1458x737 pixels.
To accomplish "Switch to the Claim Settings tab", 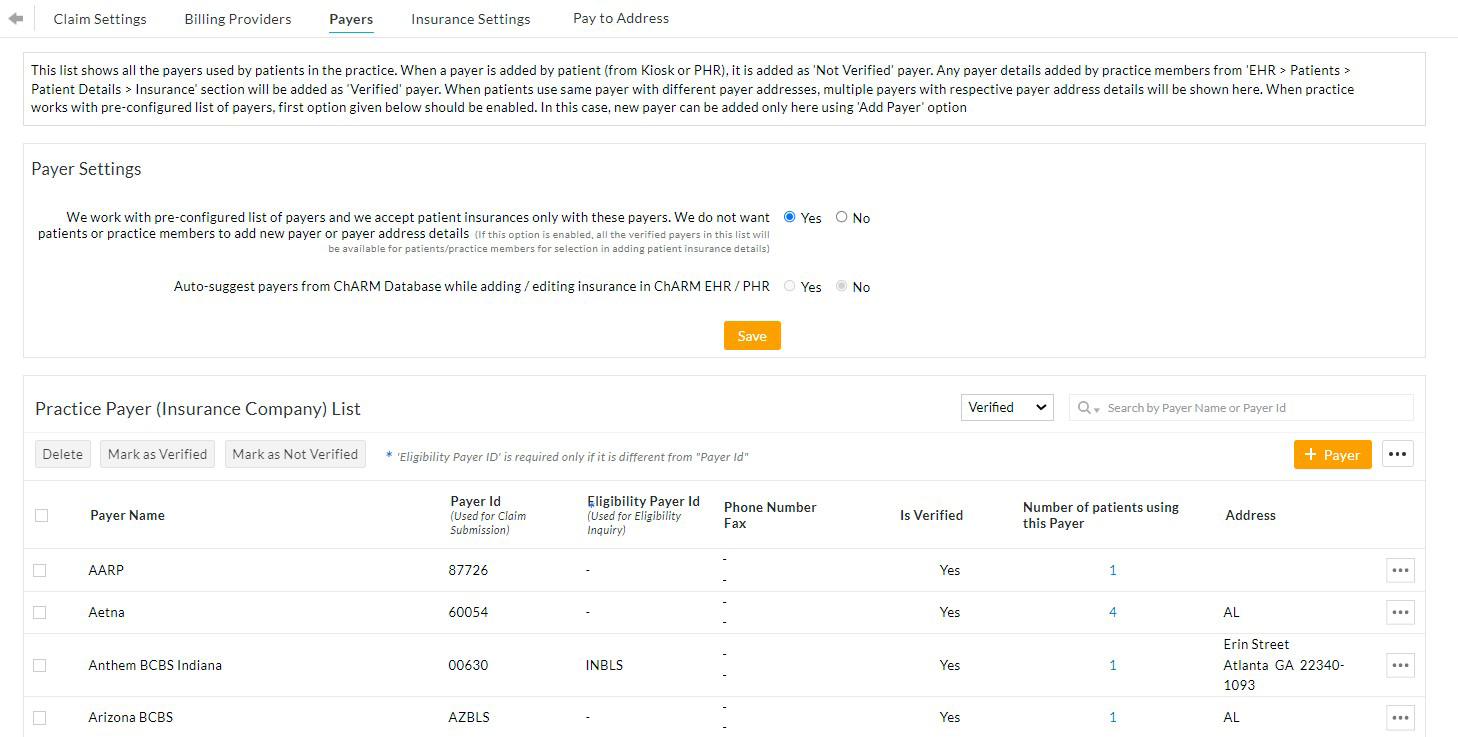I will tap(100, 19).
